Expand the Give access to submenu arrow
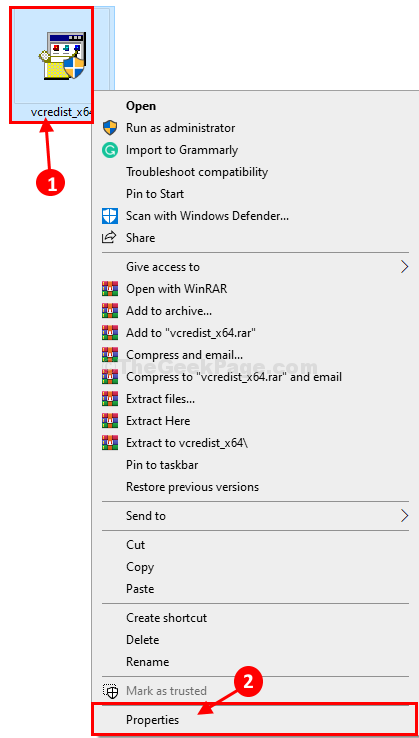Image resolution: width=419 pixels, height=738 pixels. [x=404, y=267]
